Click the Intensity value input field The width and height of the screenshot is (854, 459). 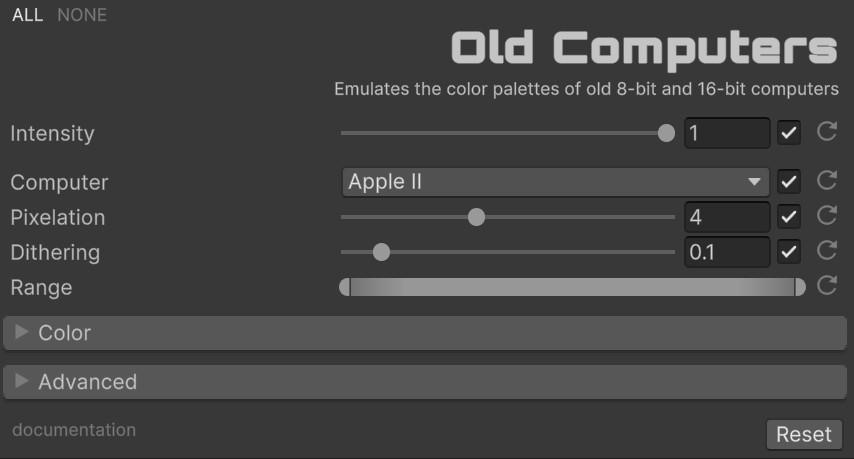[726, 133]
